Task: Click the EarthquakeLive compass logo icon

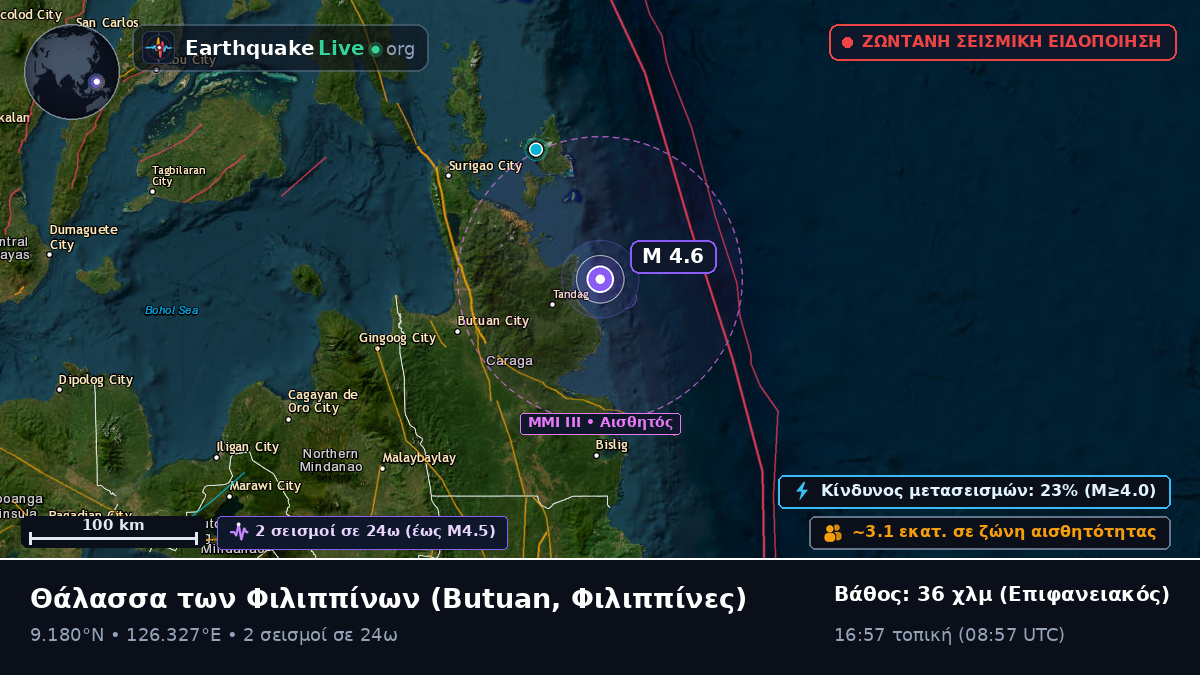Action: tap(159, 48)
